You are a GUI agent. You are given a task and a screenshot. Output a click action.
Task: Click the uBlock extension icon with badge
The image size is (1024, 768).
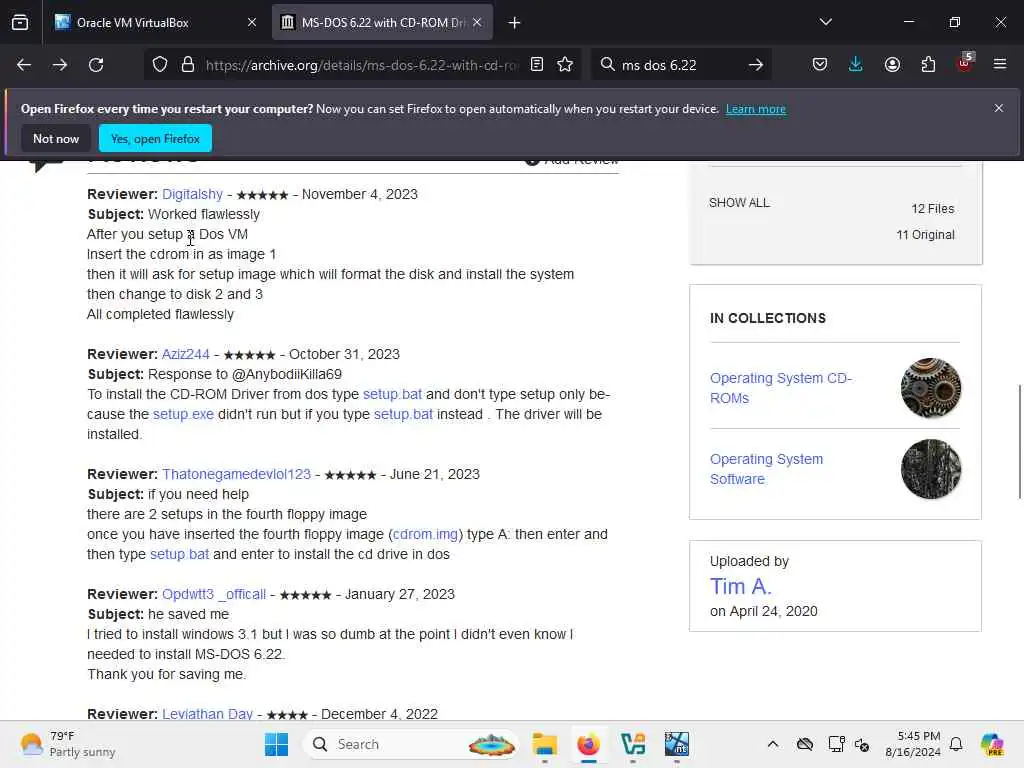tap(965, 63)
